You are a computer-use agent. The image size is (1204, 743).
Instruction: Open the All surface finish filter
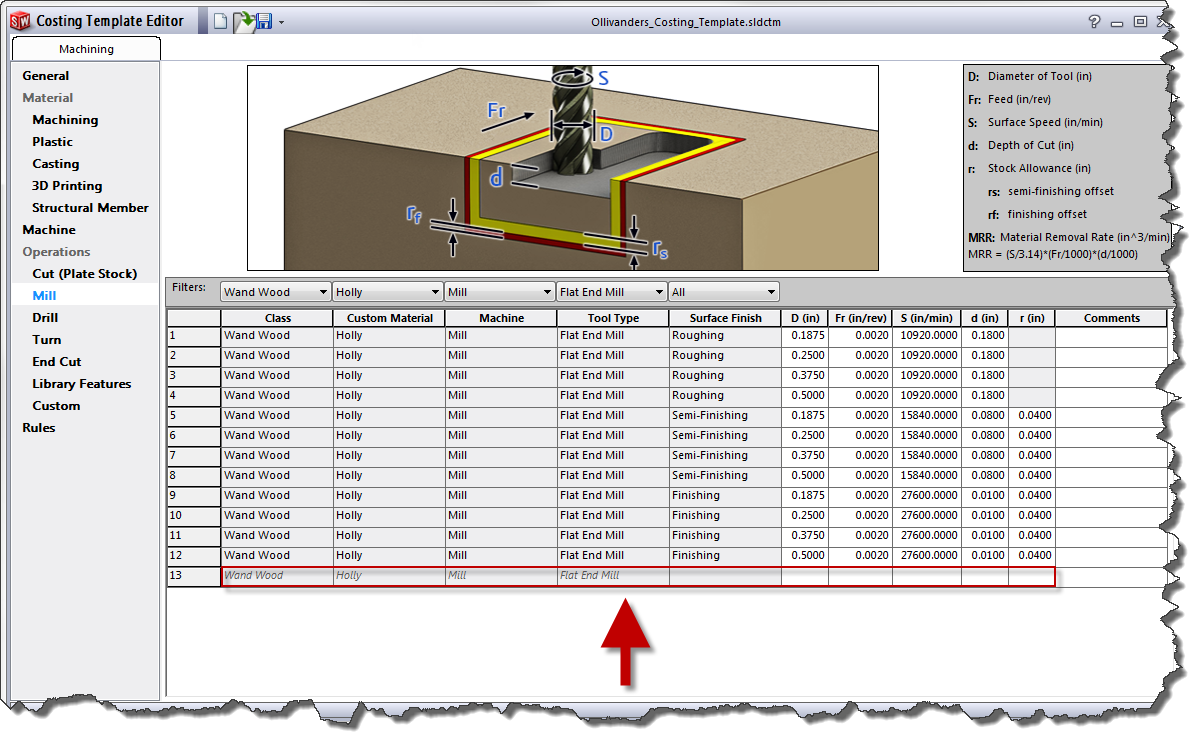[x=724, y=292]
